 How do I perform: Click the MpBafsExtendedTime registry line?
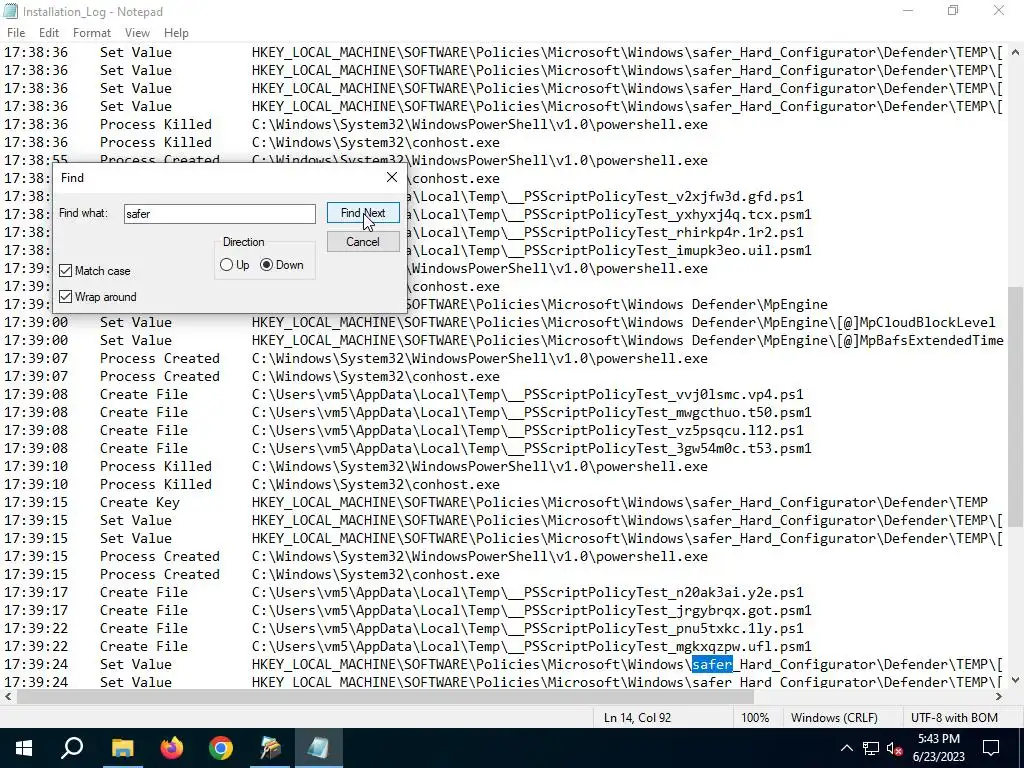pyautogui.click(x=504, y=340)
